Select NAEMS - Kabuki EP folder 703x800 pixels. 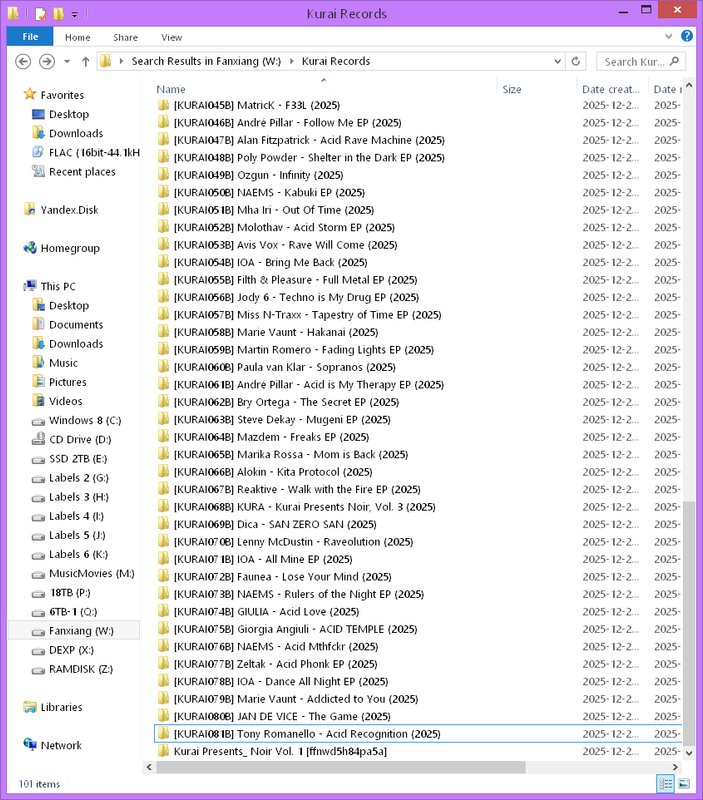click(x=269, y=192)
